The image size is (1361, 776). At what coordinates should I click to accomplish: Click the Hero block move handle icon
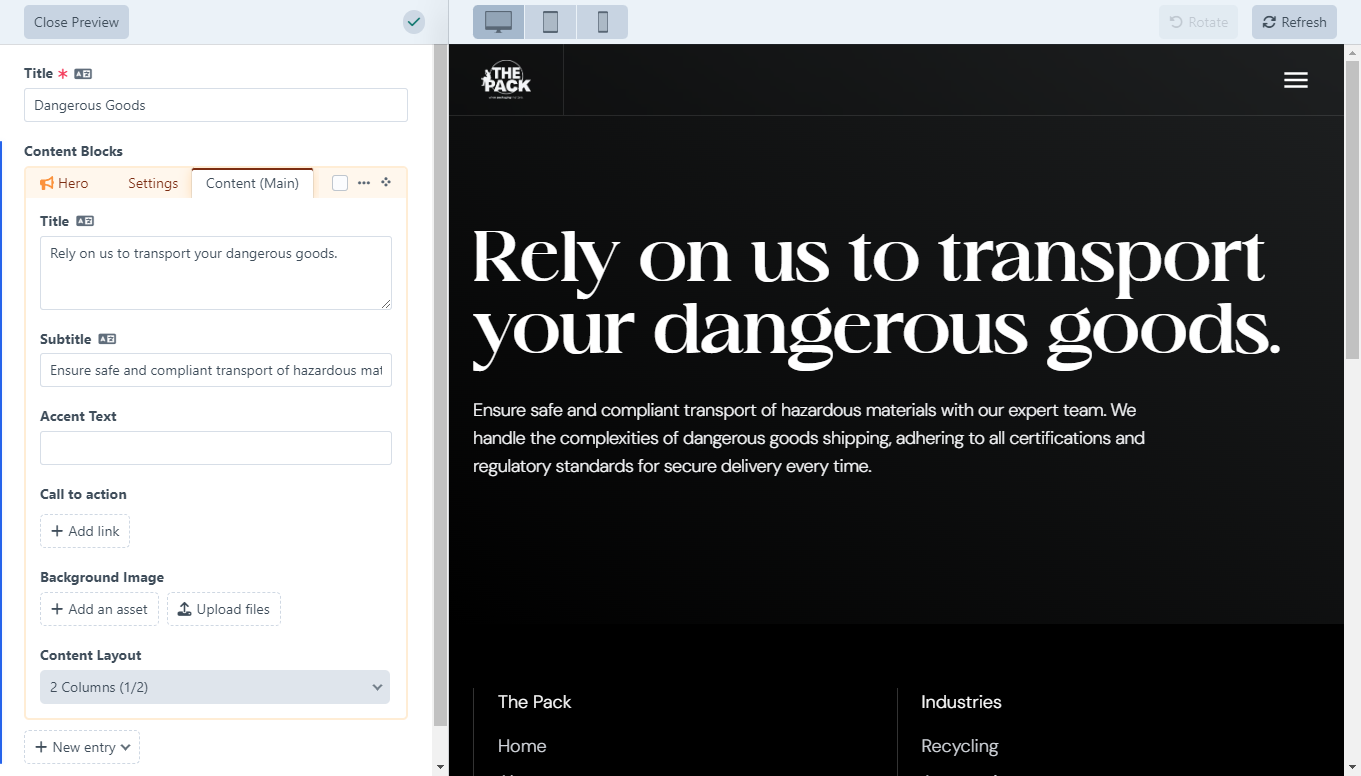pyautogui.click(x=386, y=183)
